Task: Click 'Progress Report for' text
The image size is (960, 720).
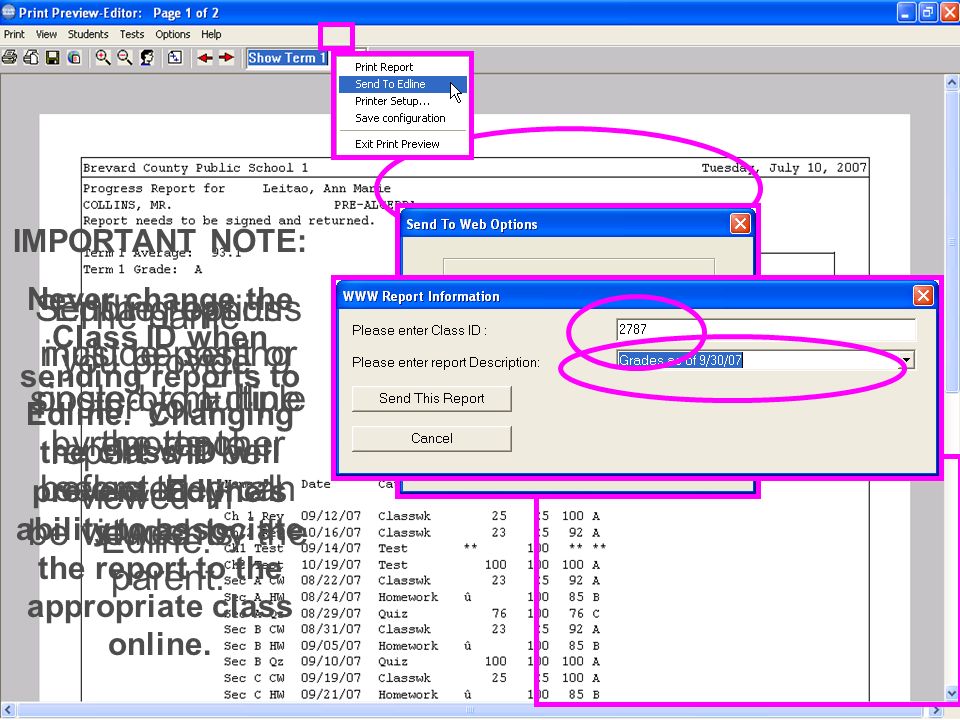Action: (x=154, y=188)
